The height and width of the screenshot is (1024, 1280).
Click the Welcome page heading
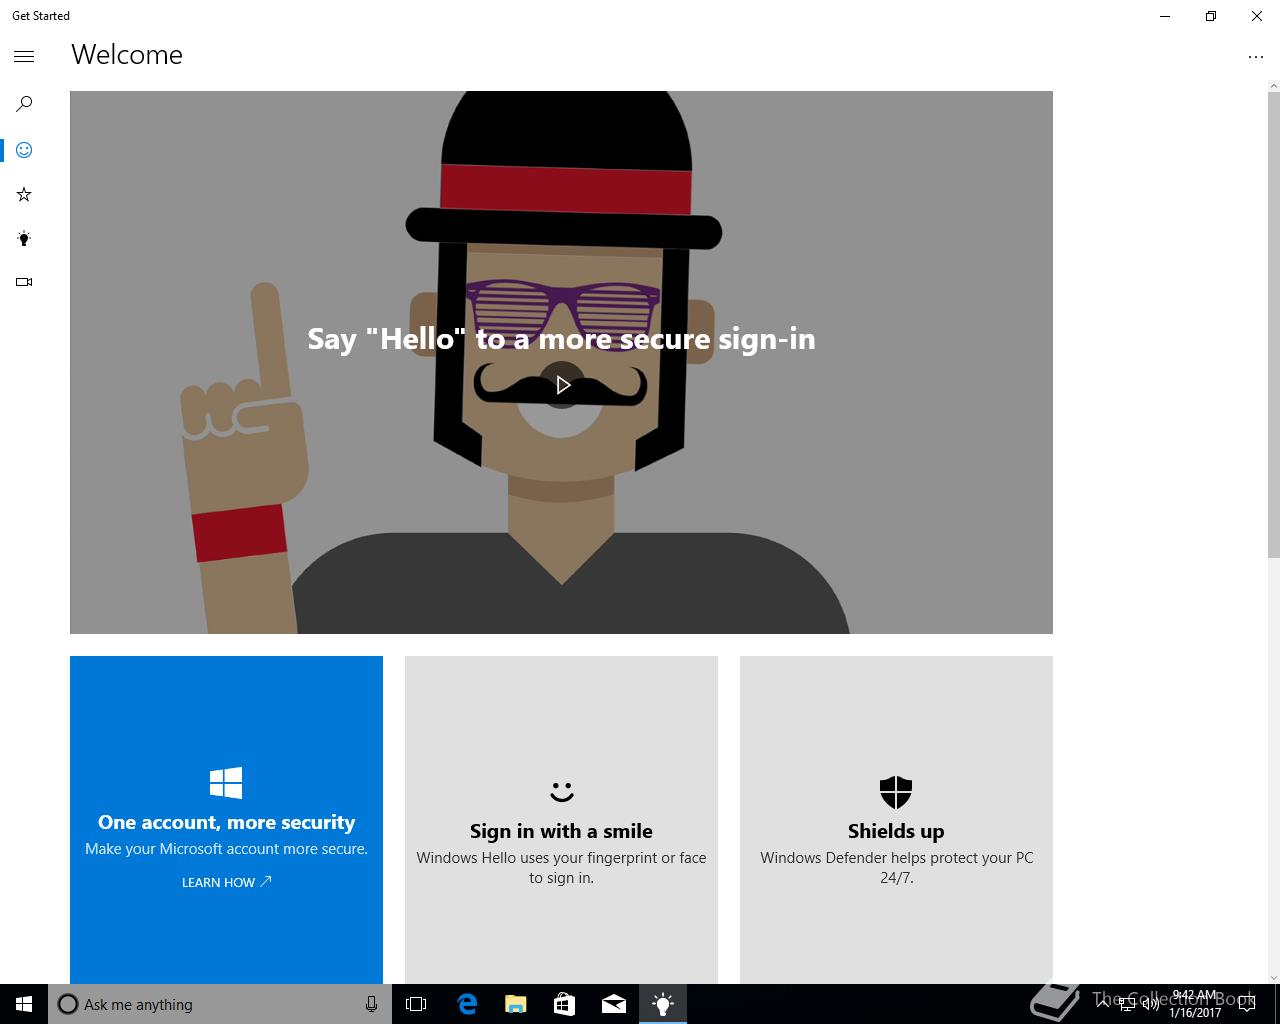point(127,55)
